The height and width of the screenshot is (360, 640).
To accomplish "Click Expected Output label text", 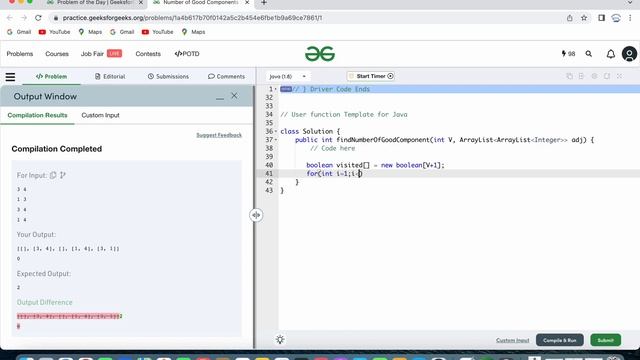I will pos(44,273).
